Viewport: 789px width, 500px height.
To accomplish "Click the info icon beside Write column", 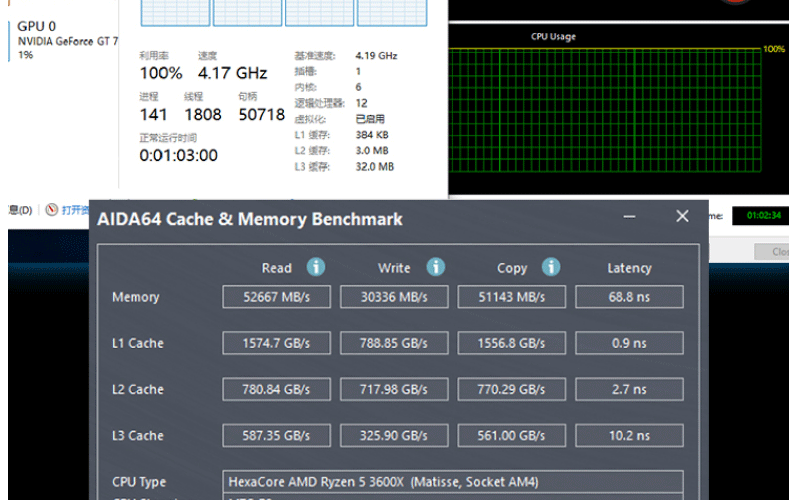I will 435,267.
